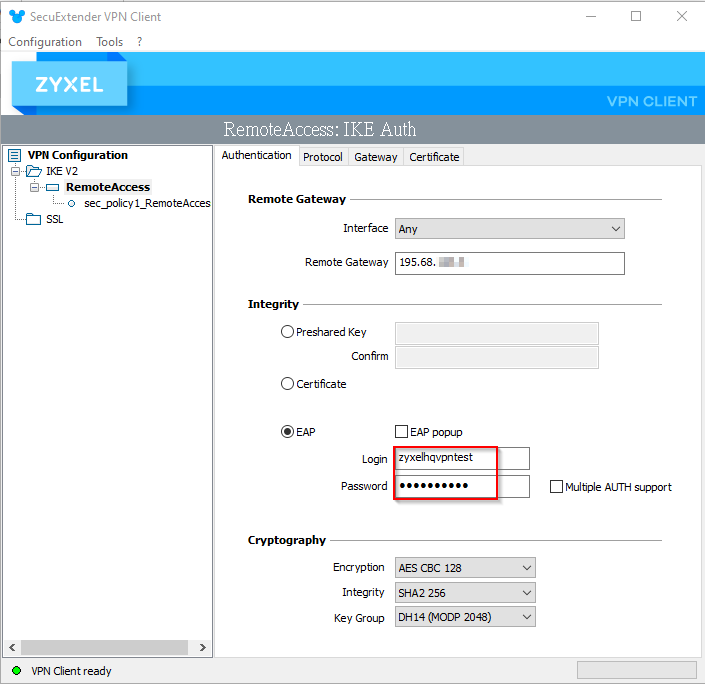Enable Multiple AUTH support checkbox
The image size is (705, 684).
[x=556, y=487]
